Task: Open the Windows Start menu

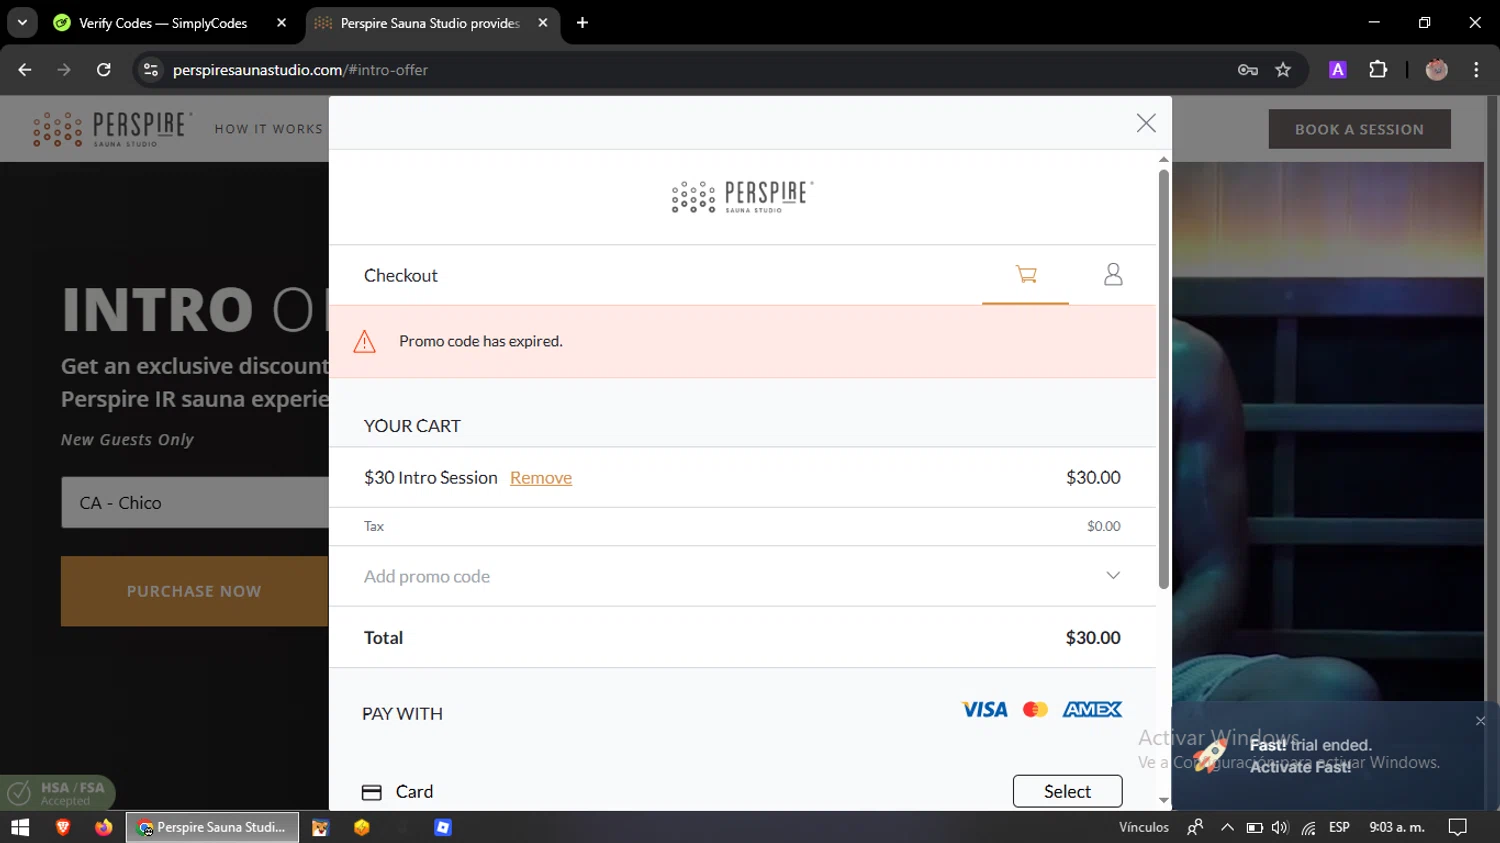Action: pyautogui.click(x=20, y=827)
